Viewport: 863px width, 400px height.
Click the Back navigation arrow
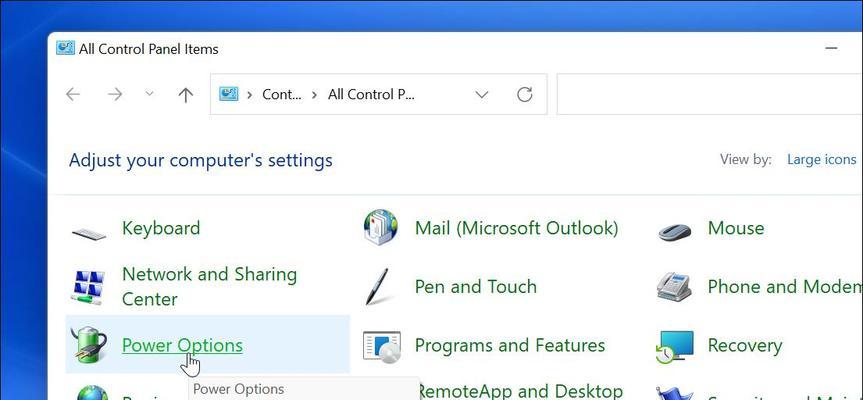point(73,95)
